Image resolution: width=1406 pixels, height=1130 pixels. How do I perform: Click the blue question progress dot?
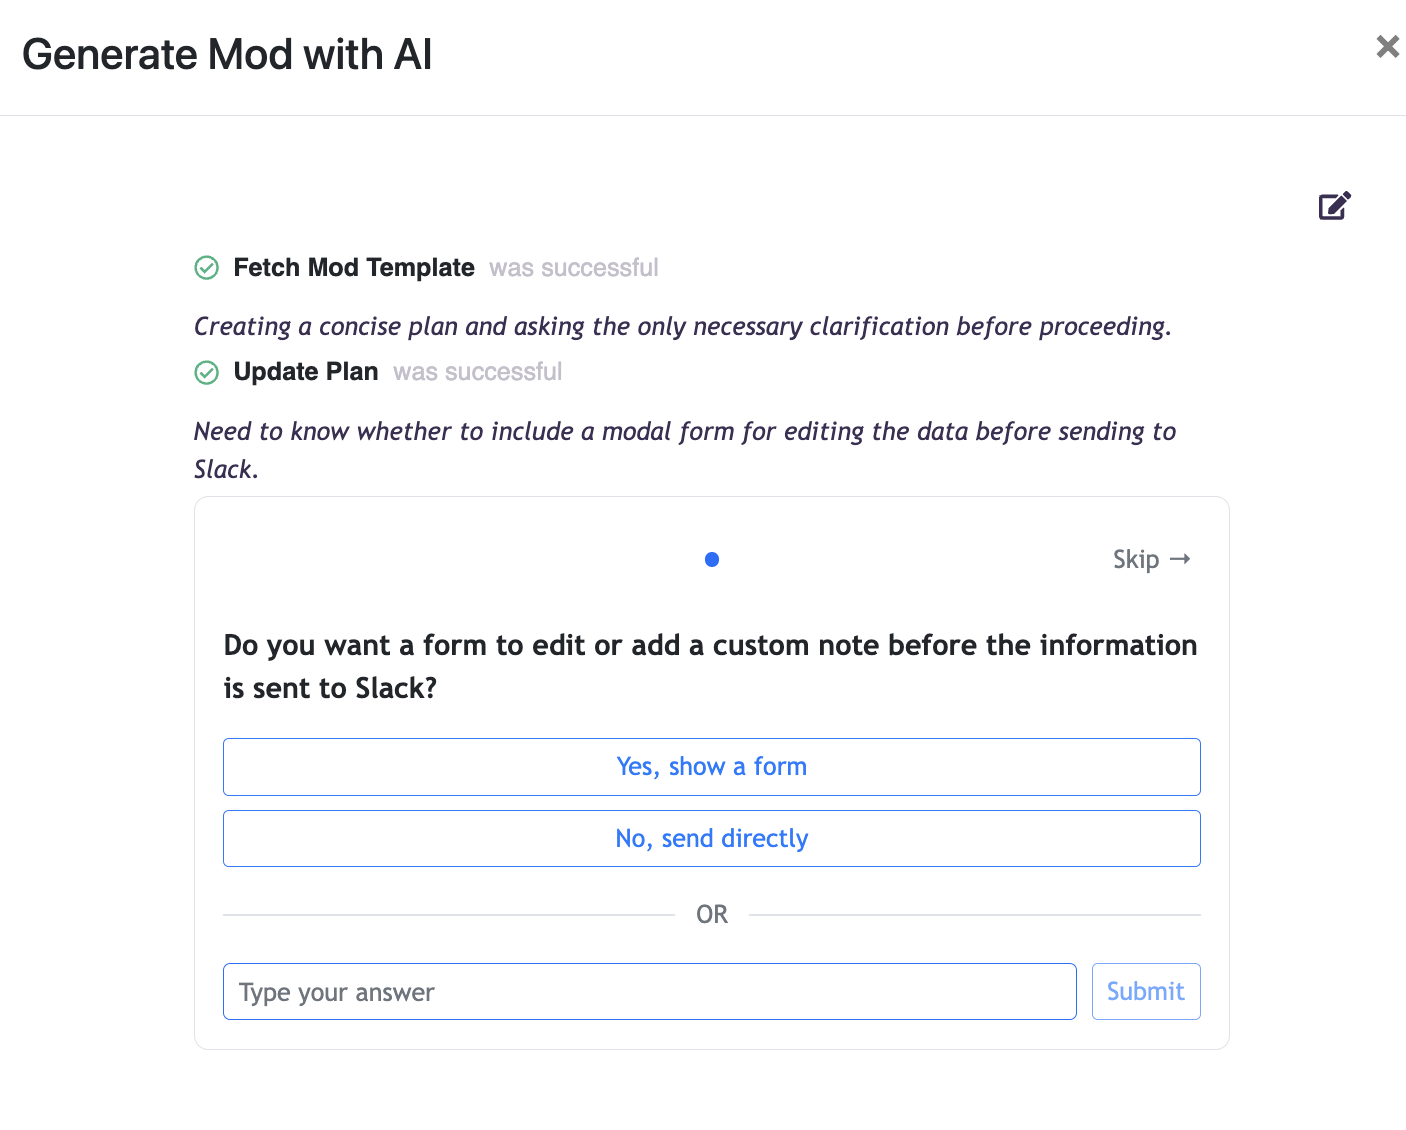(x=712, y=560)
